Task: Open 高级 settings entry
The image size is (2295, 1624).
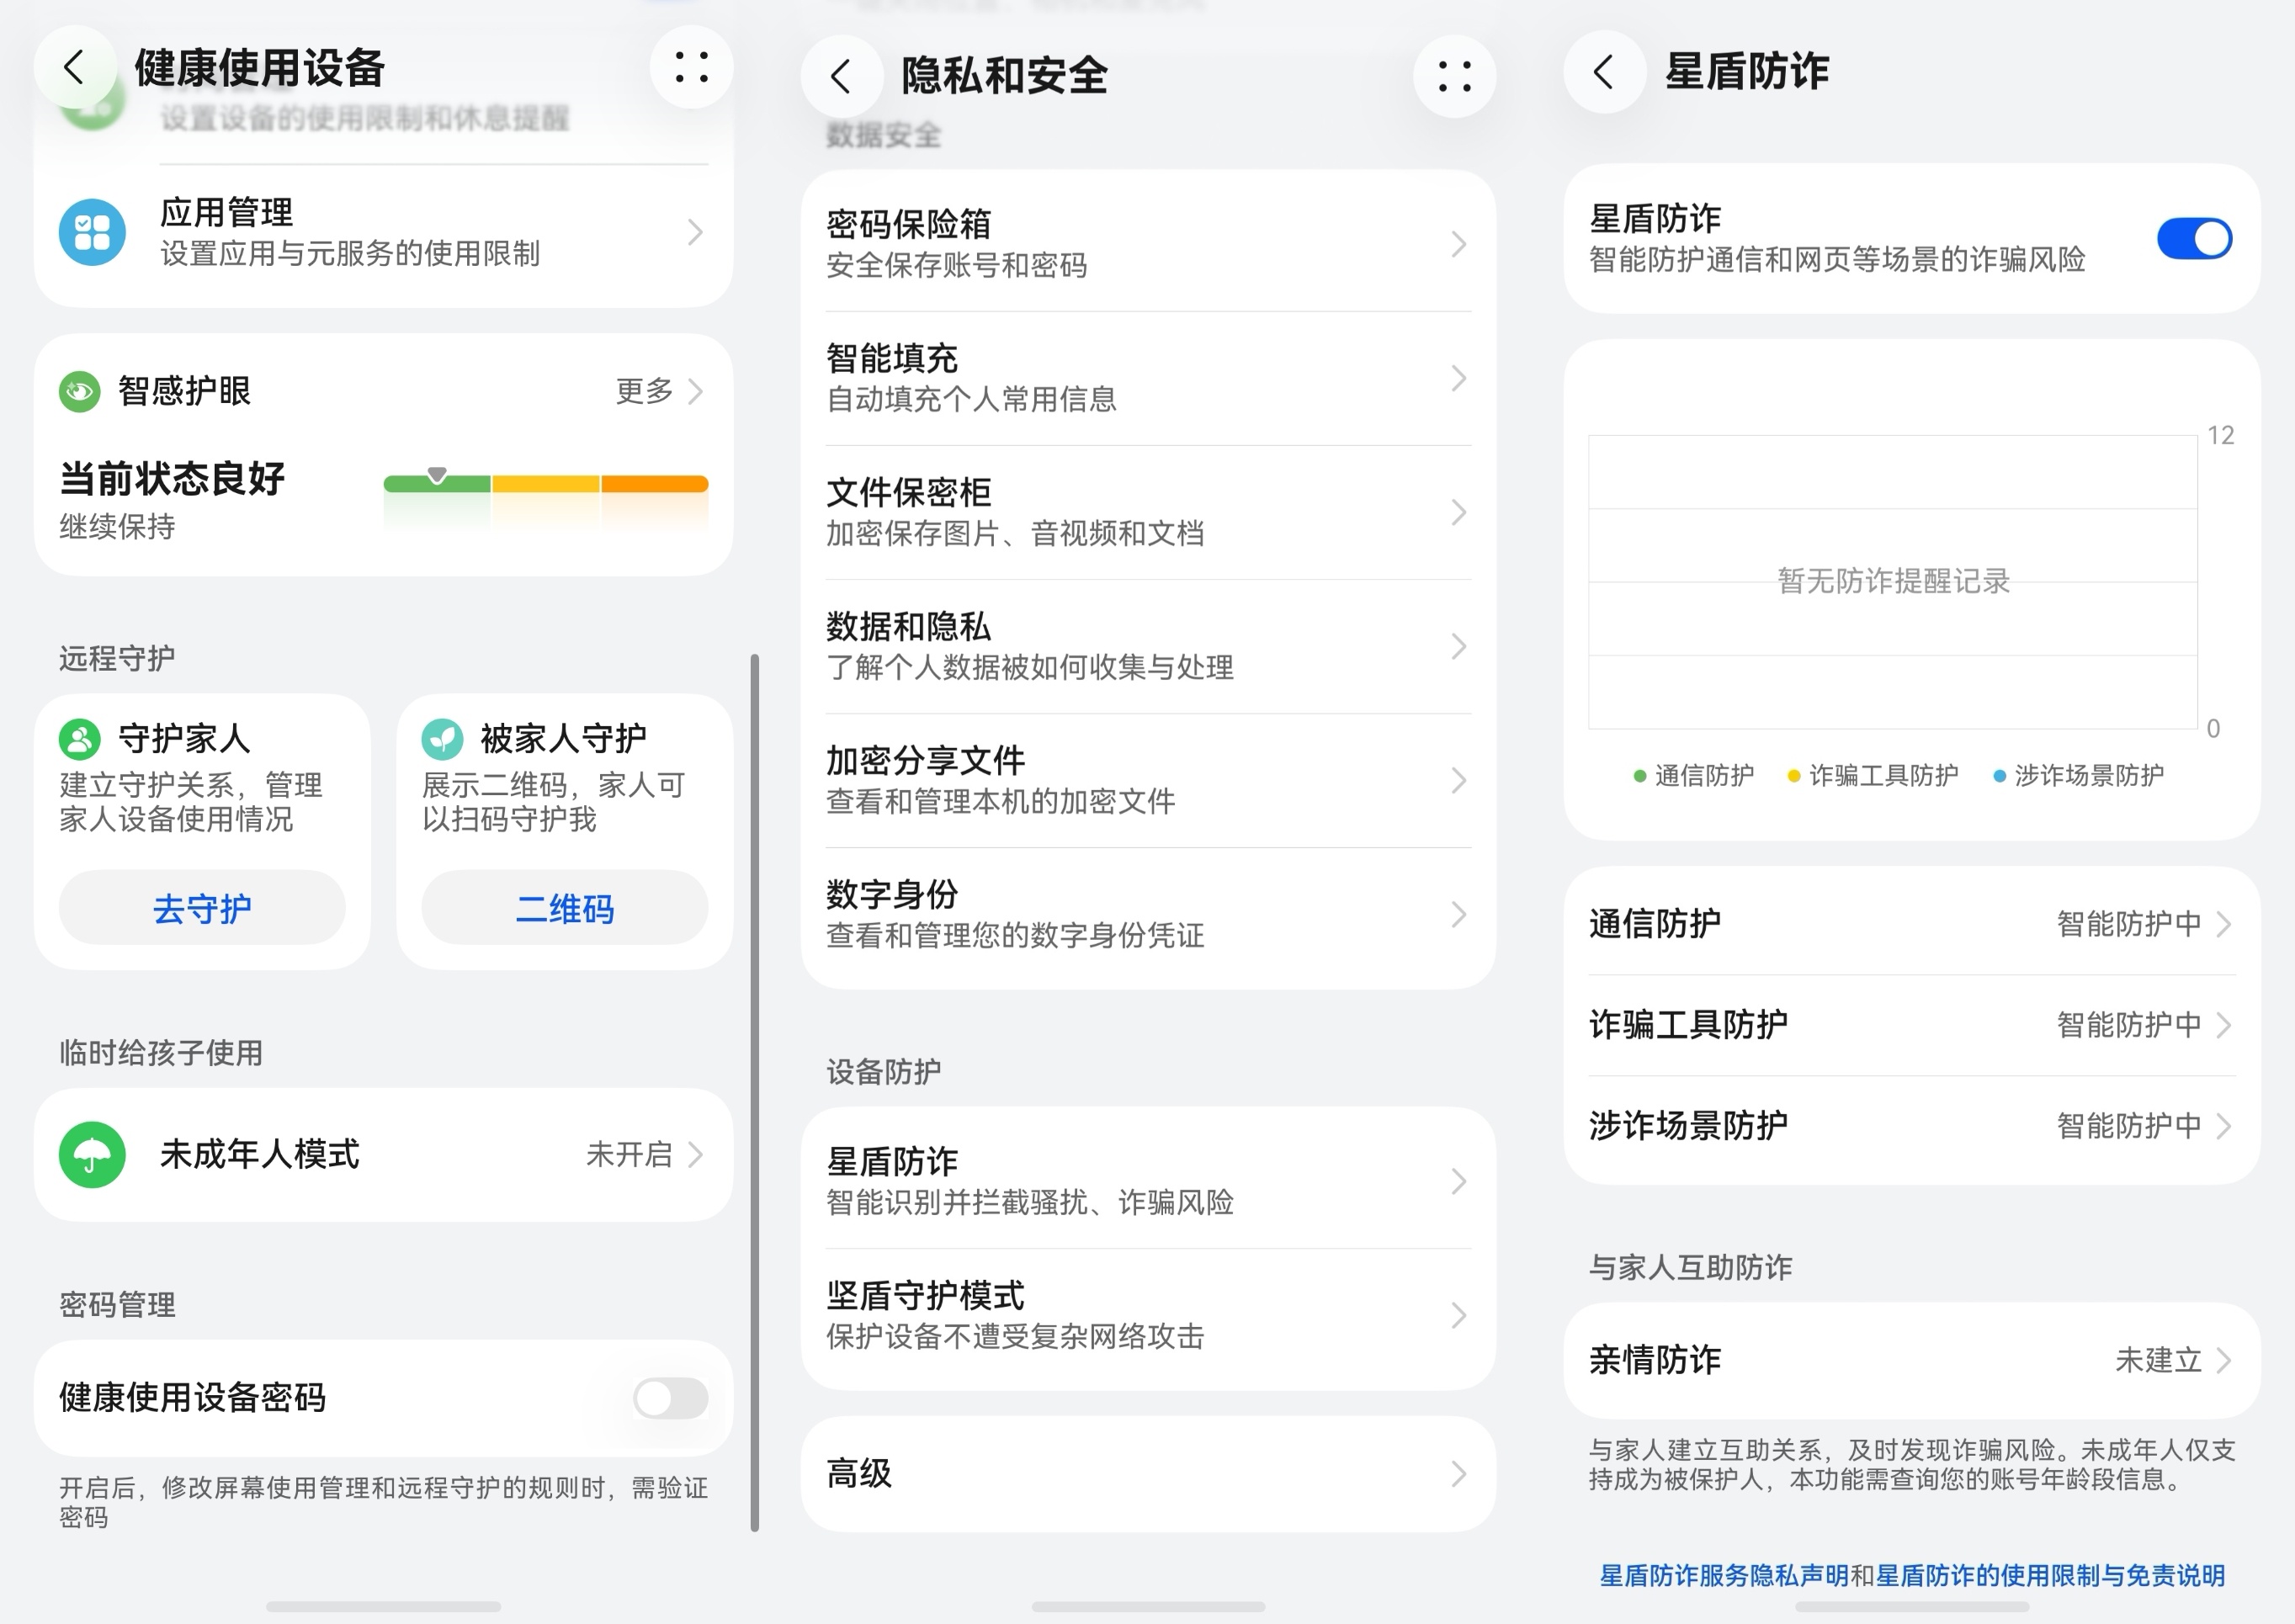Action: (x=1148, y=1473)
